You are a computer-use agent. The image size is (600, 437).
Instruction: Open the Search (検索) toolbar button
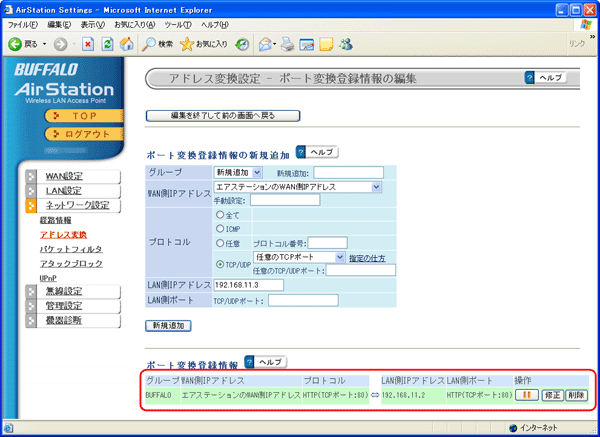pyautogui.click(x=157, y=44)
